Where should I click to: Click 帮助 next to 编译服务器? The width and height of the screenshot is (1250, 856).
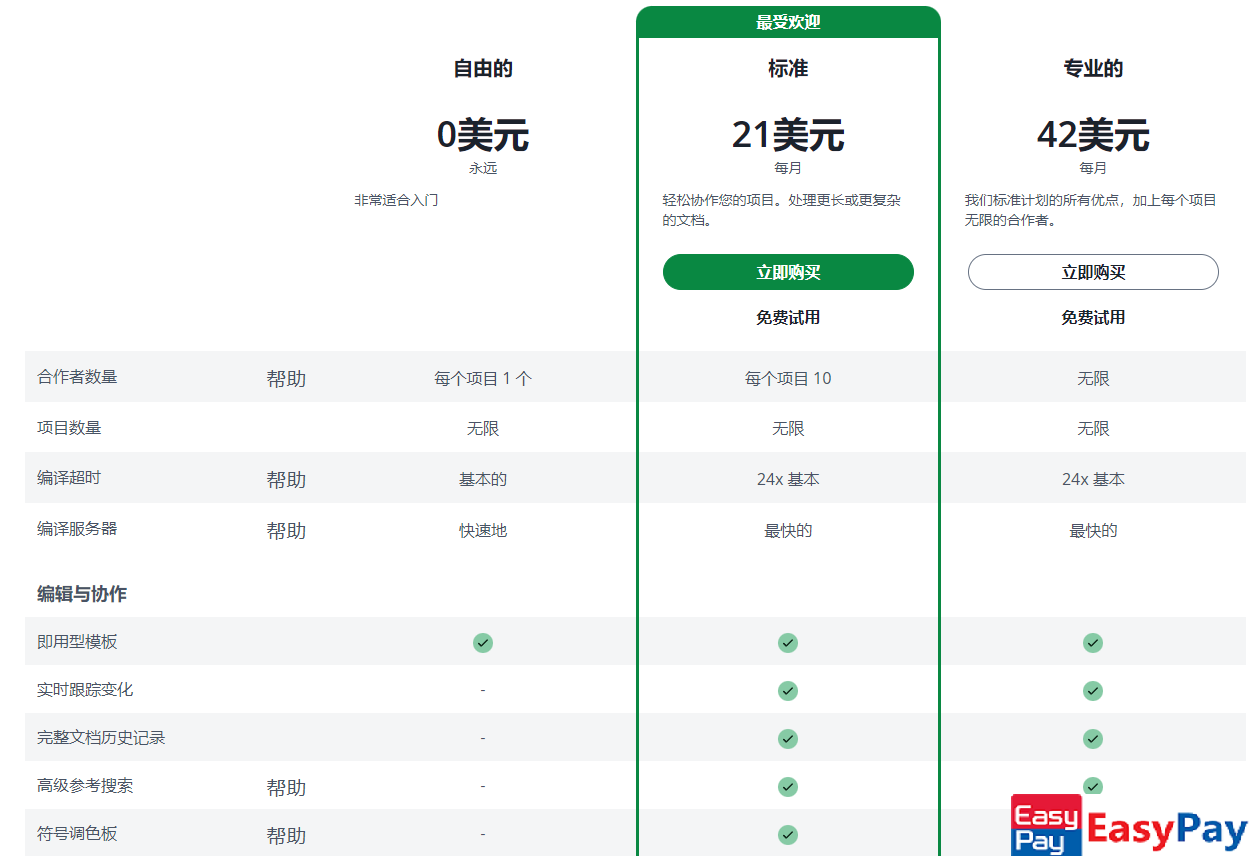[286, 531]
